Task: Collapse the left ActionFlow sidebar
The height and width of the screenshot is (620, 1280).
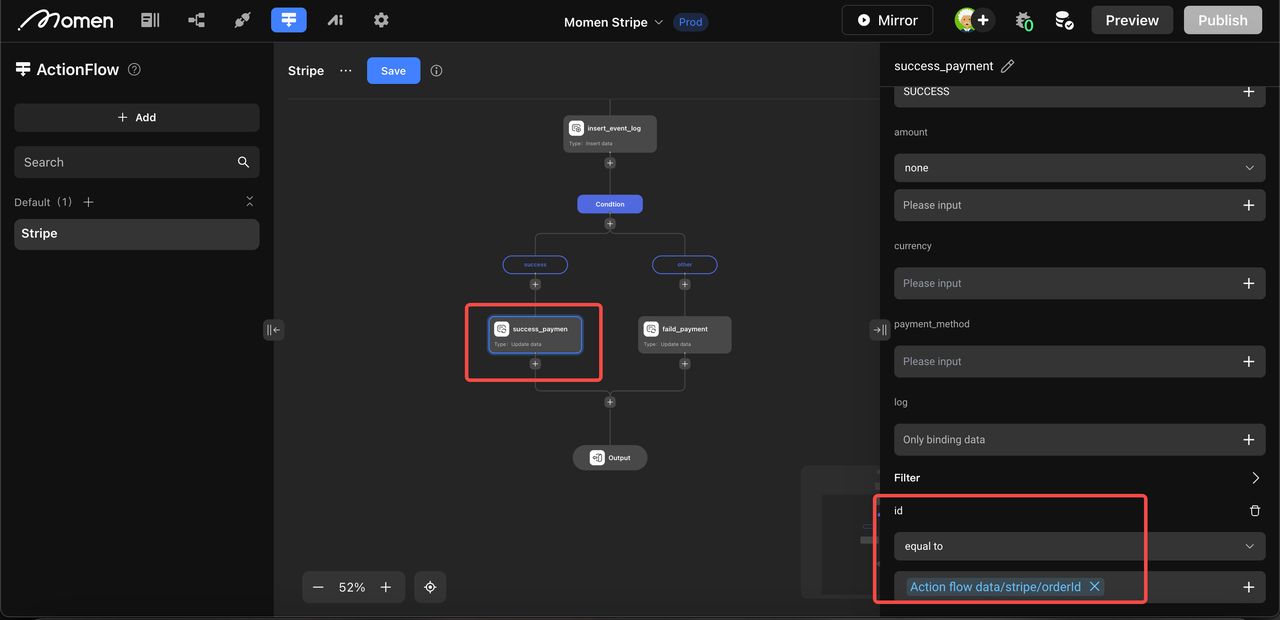Action: pos(273,330)
